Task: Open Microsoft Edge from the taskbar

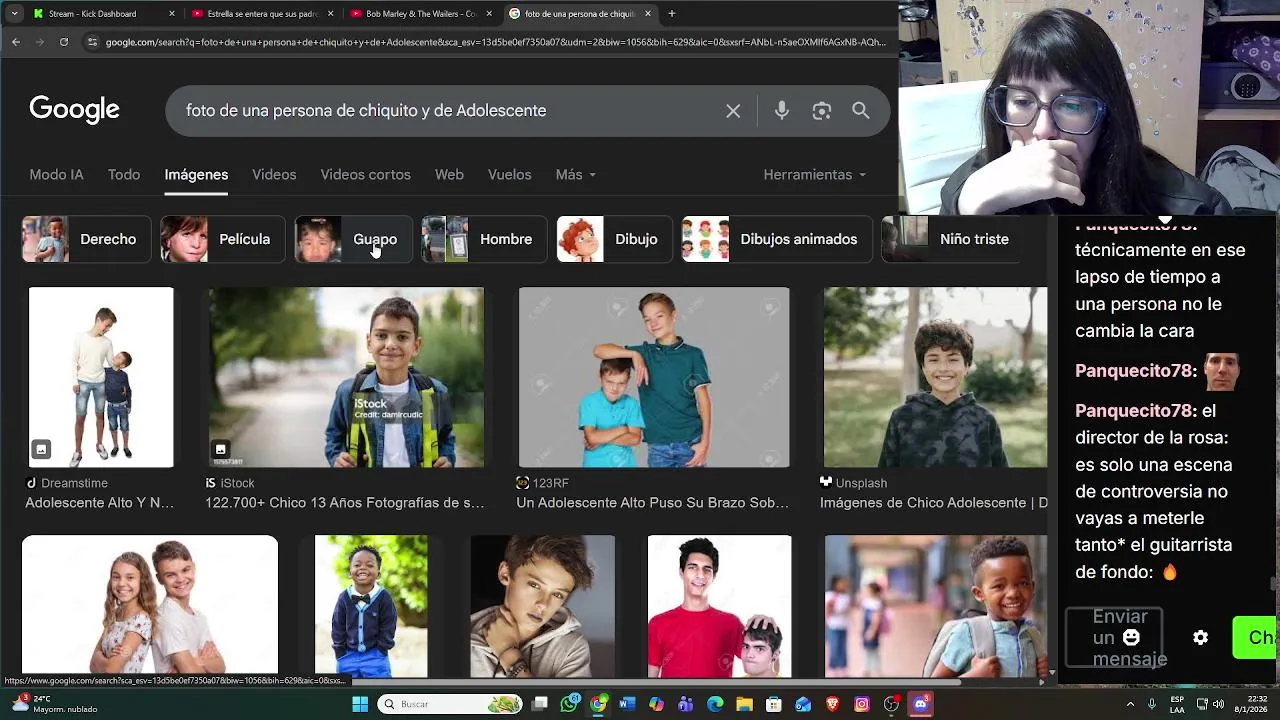Action: pos(715,704)
